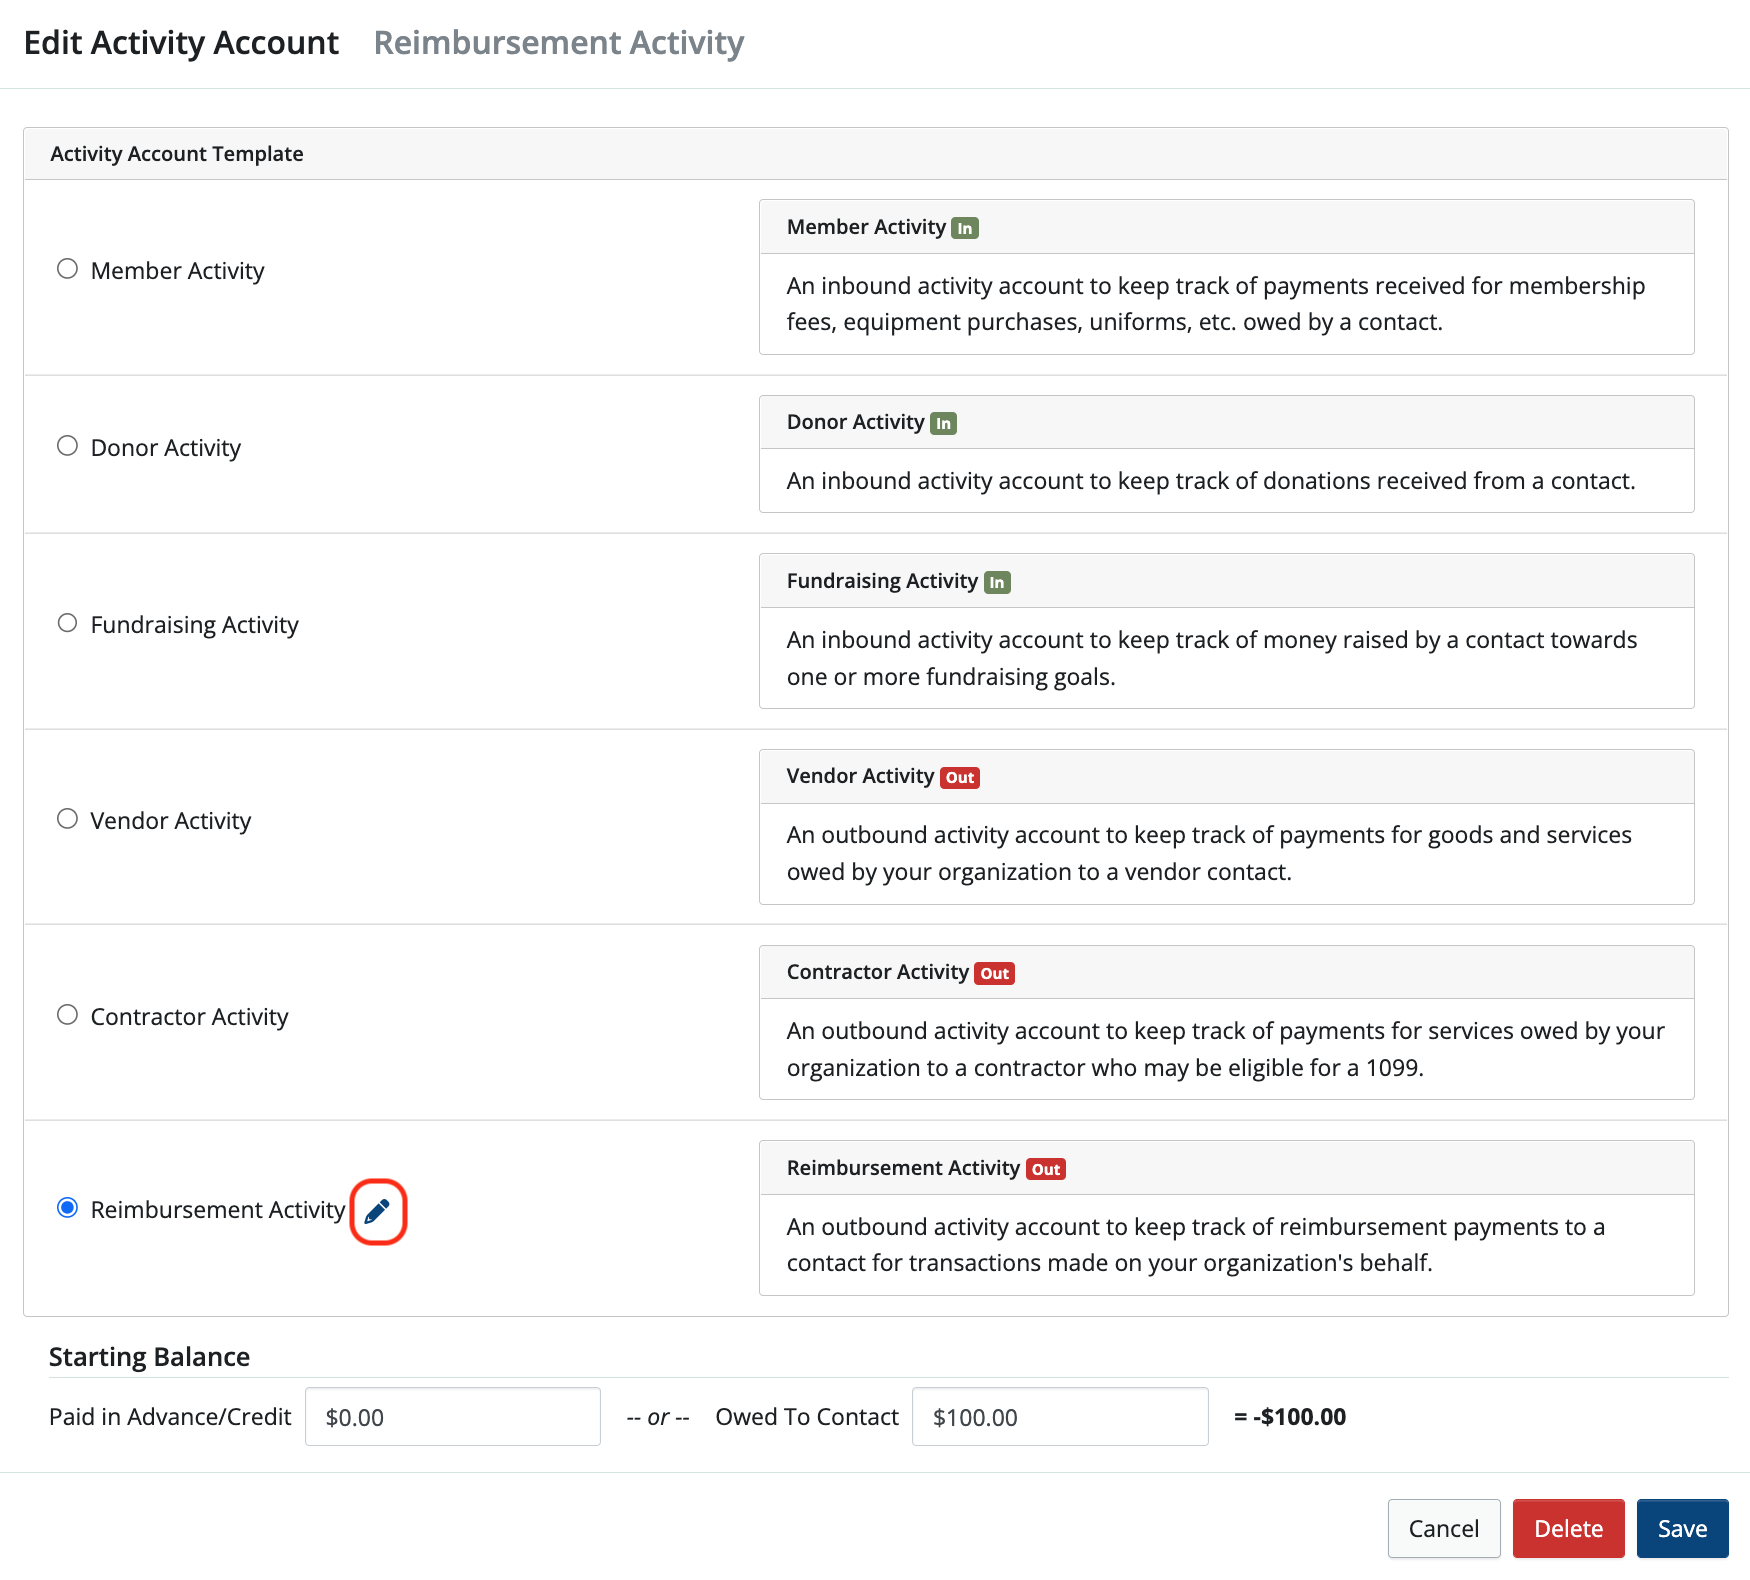Select the Member Activity radio button

coord(67,269)
